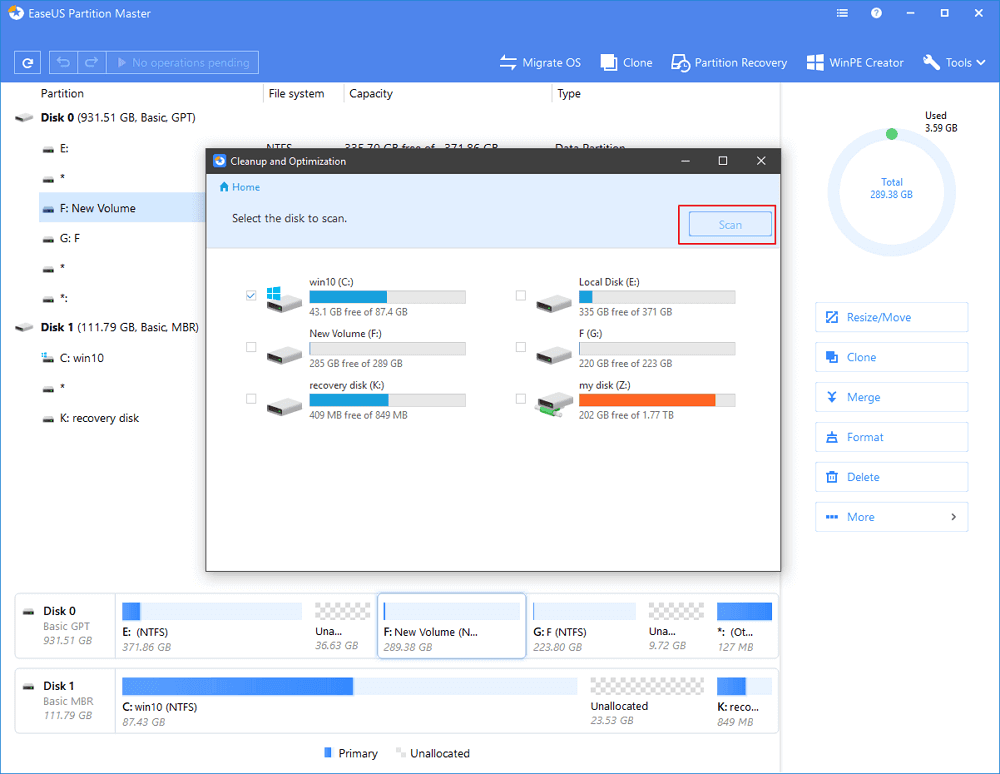Click the Partition column header
The width and height of the screenshot is (1000, 774).
[62, 93]
